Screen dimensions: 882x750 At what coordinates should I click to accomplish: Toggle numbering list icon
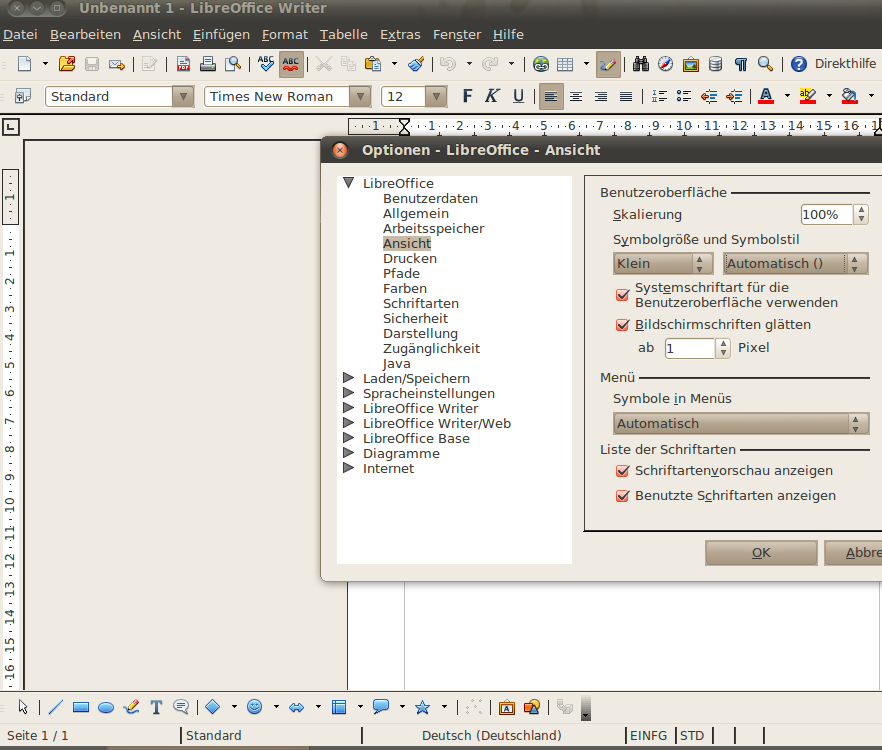pos(659,97)
